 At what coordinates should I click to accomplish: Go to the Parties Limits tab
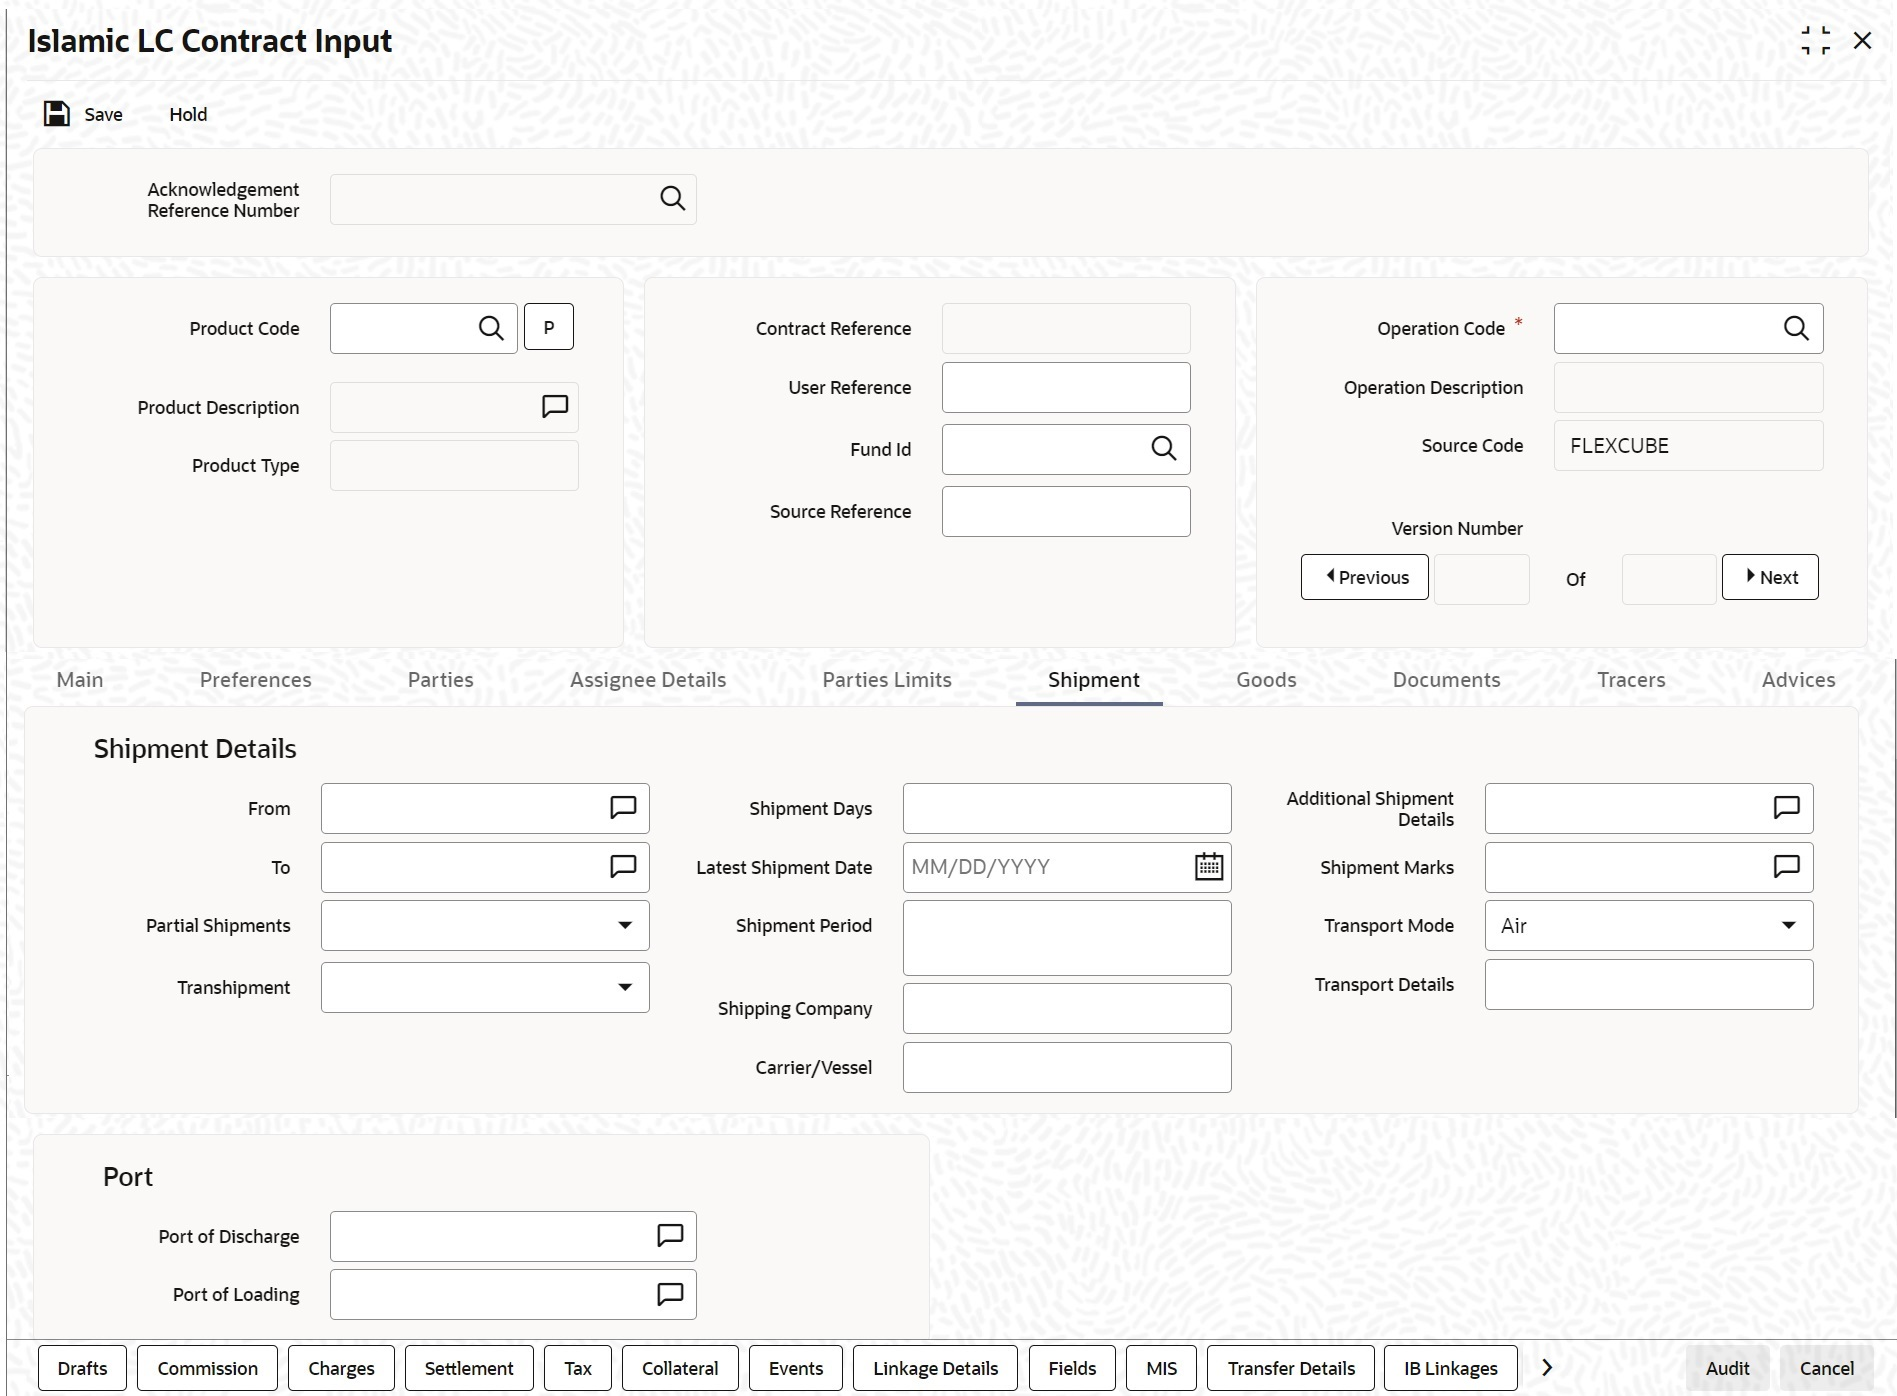(x=887, y=680)
